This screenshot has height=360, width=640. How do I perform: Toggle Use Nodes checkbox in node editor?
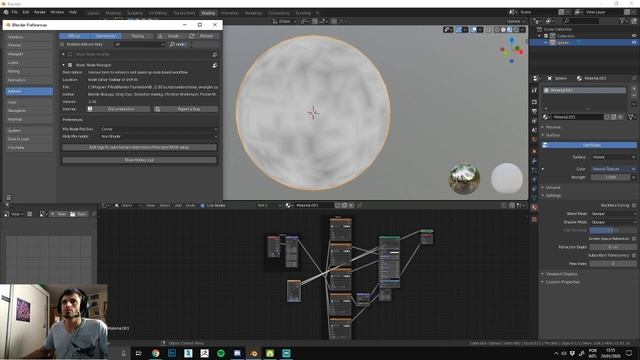coord(202,205)
